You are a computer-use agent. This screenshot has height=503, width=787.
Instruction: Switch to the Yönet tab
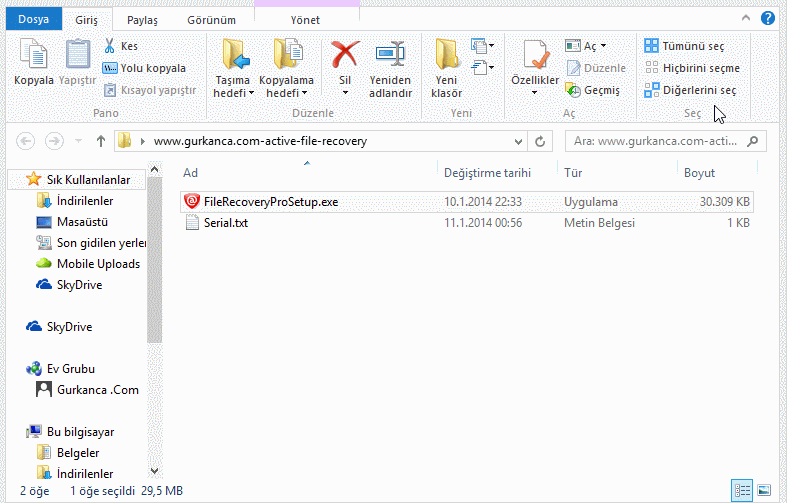305,20
